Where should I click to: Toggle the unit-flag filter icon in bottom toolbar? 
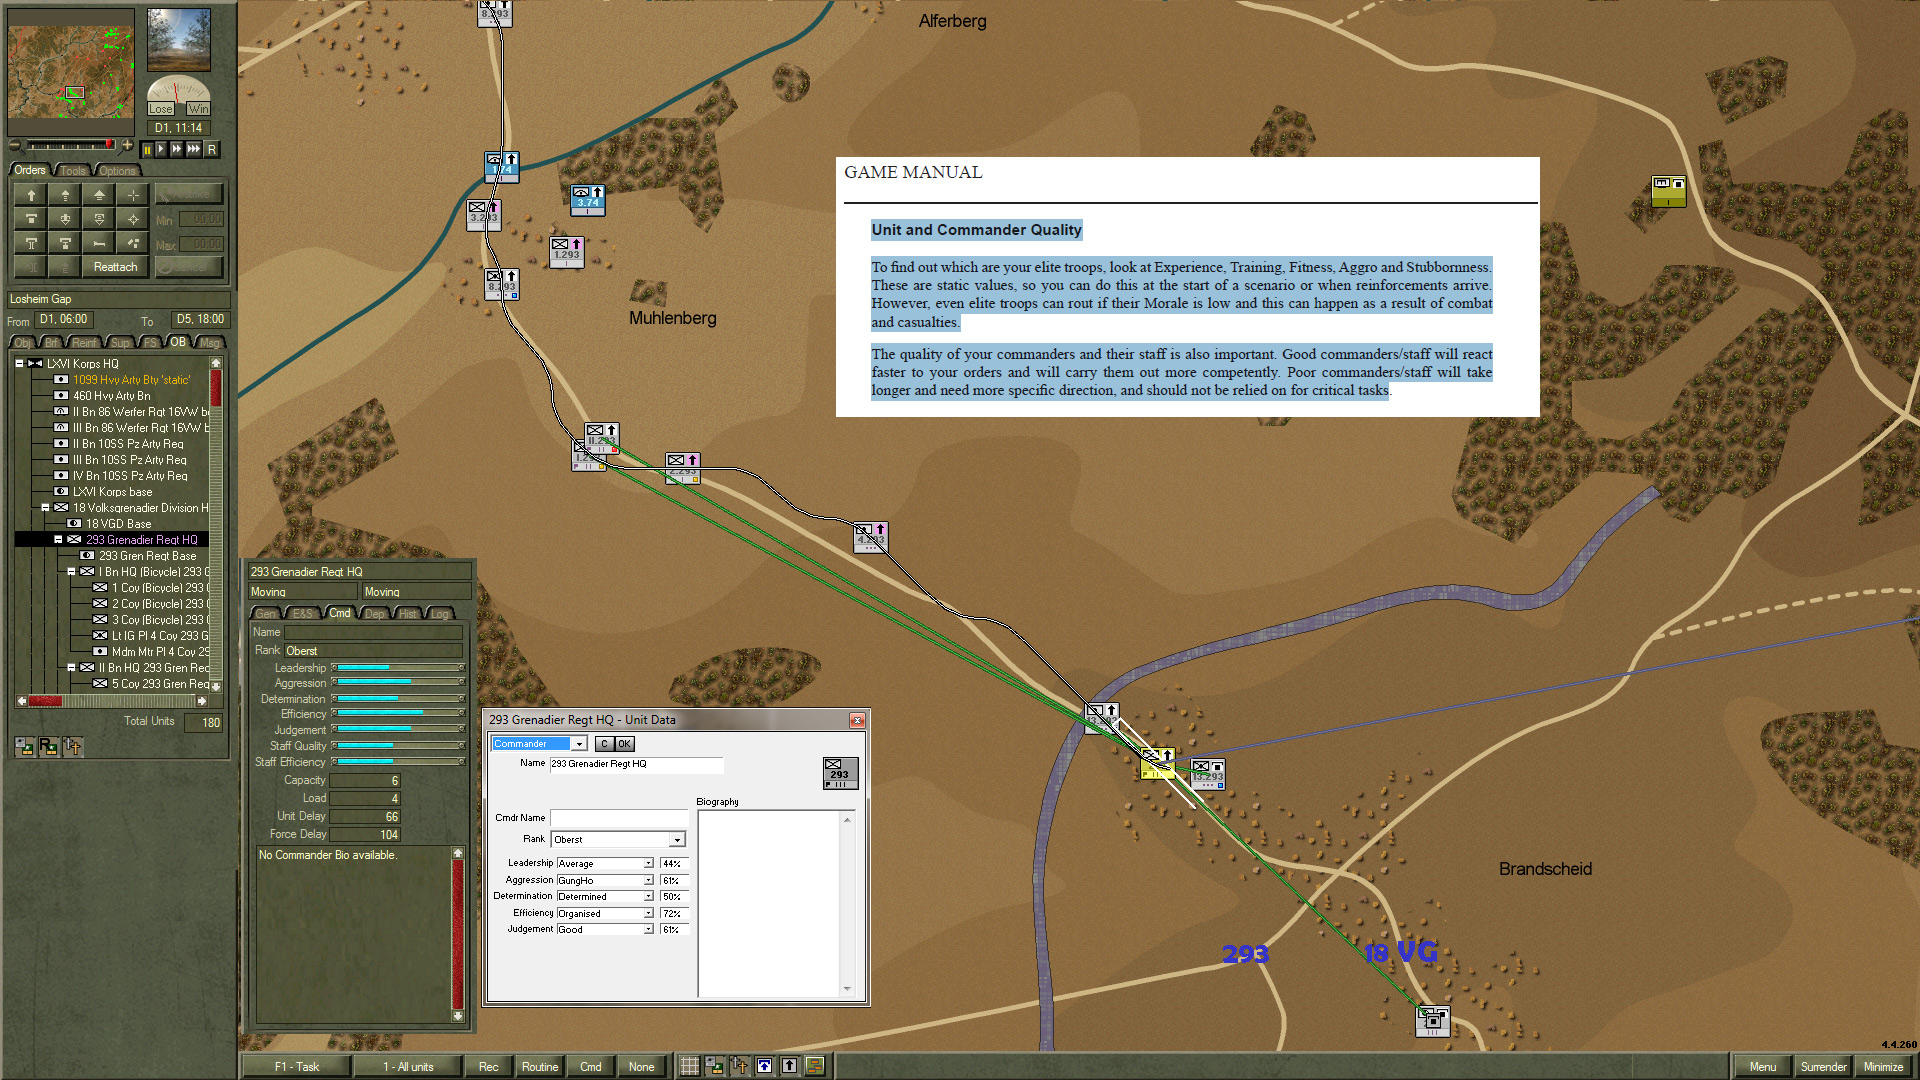point(714,1066)
